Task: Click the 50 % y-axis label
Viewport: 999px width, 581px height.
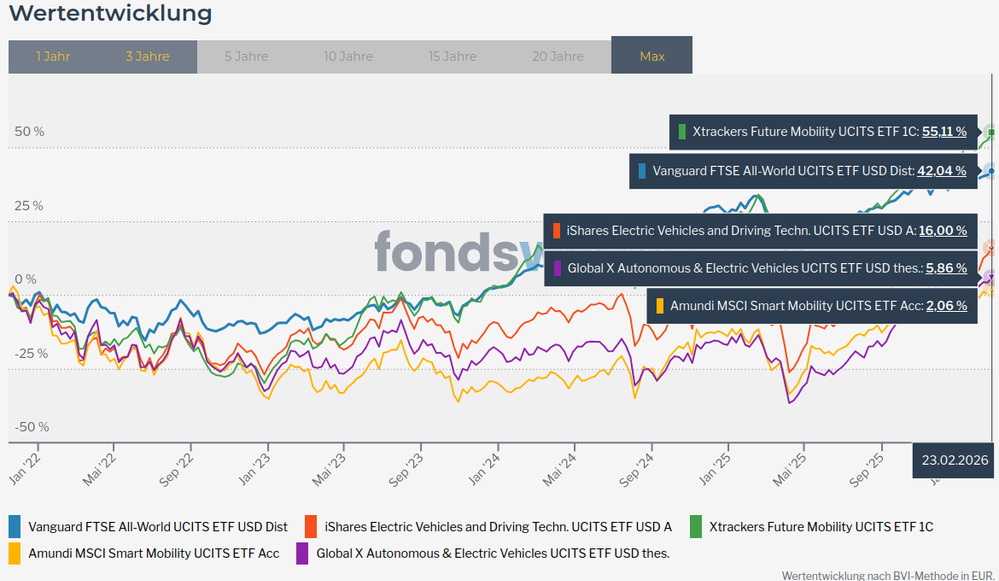Action: click(29, 132)
